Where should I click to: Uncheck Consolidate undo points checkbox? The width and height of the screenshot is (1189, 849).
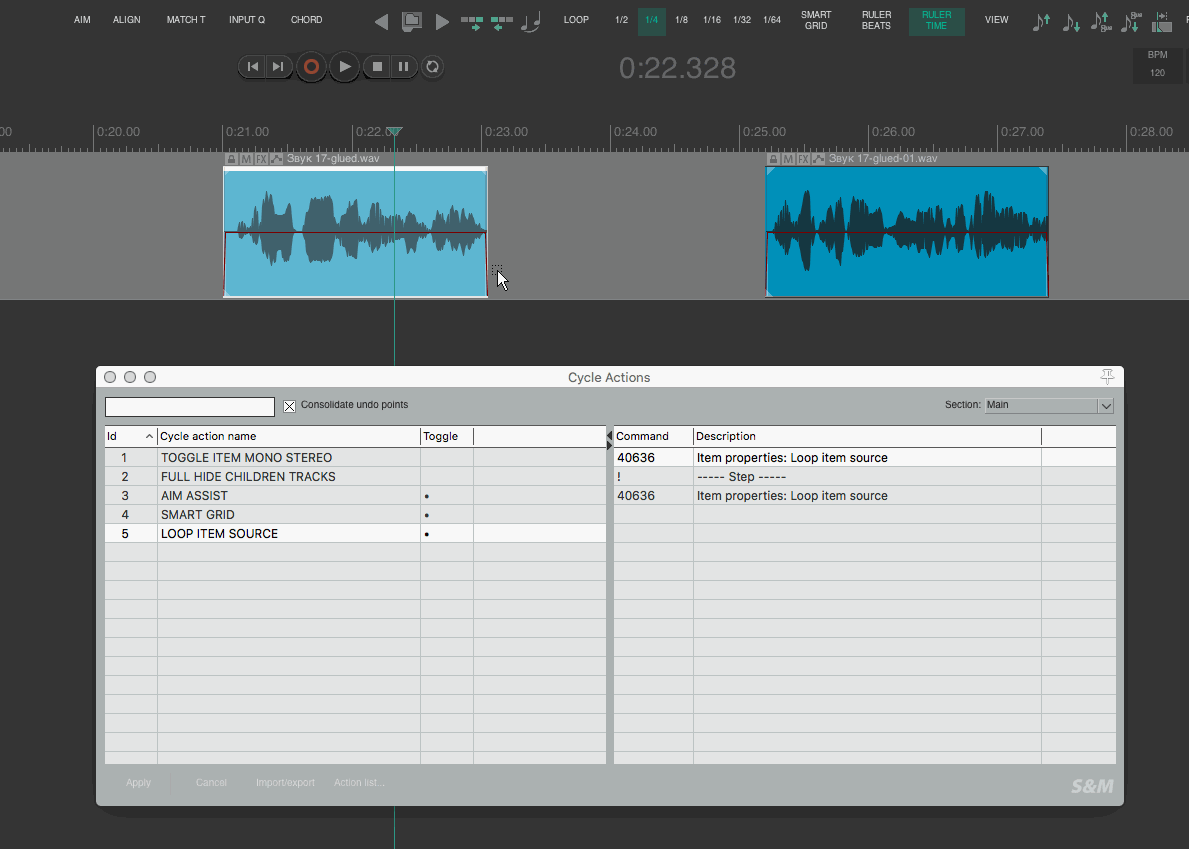click(x=290, y=406)
